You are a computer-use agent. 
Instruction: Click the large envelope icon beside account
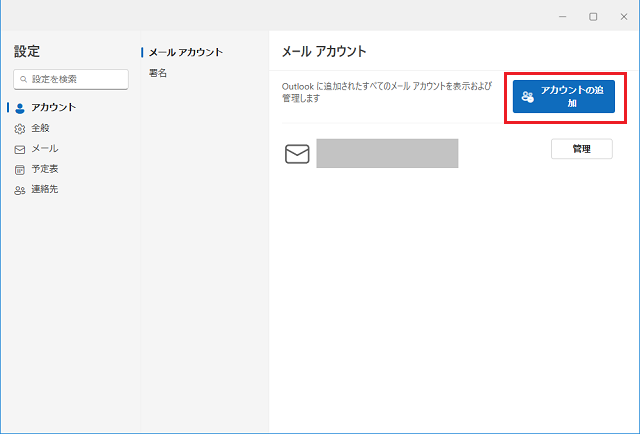point(297,154)
